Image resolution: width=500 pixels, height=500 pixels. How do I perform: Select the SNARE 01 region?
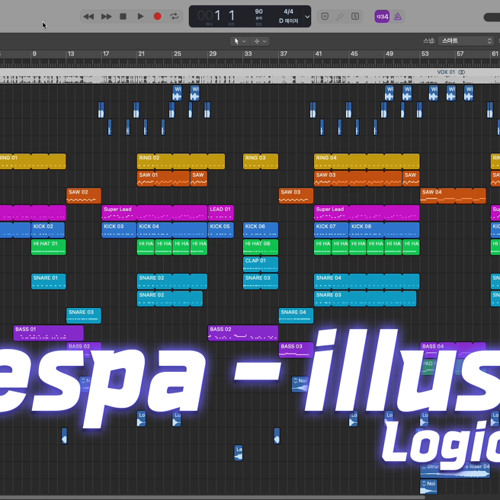click(48, 281)
